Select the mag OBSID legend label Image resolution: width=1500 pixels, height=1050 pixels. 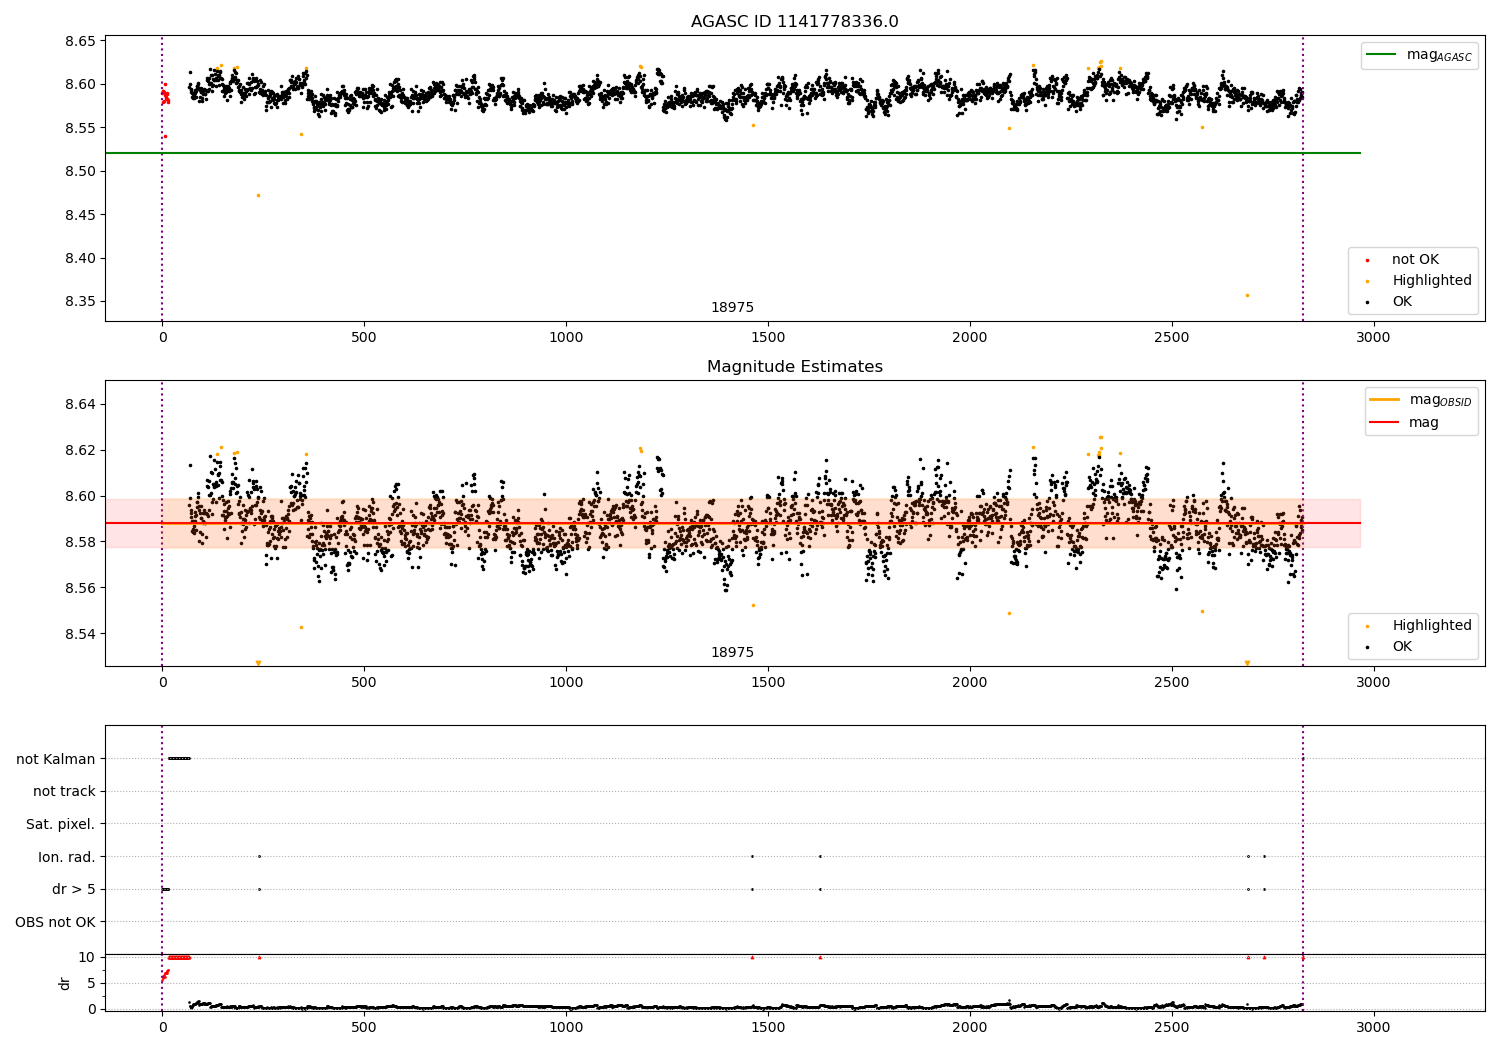[x=1440, y=400]
